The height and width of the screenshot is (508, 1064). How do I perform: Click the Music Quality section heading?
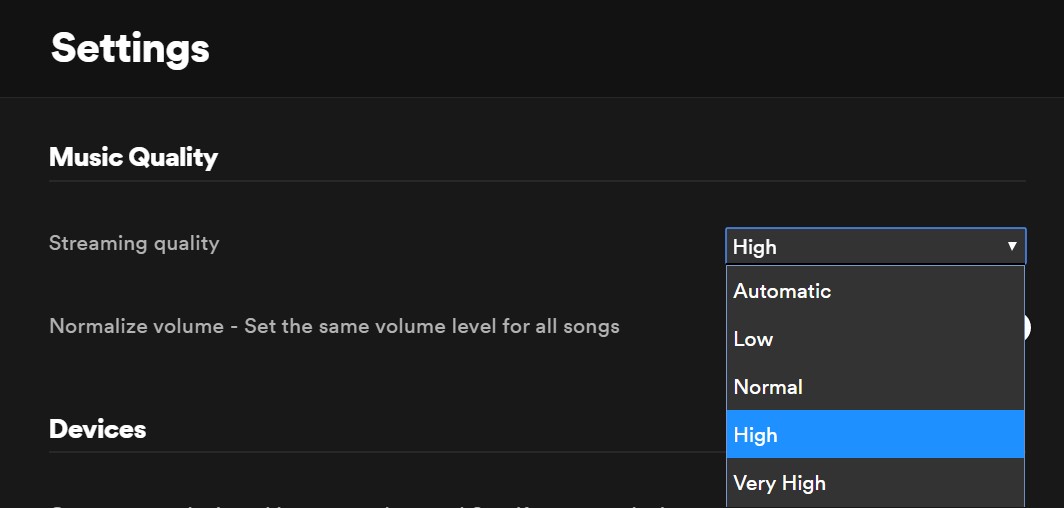pos(133,157)
